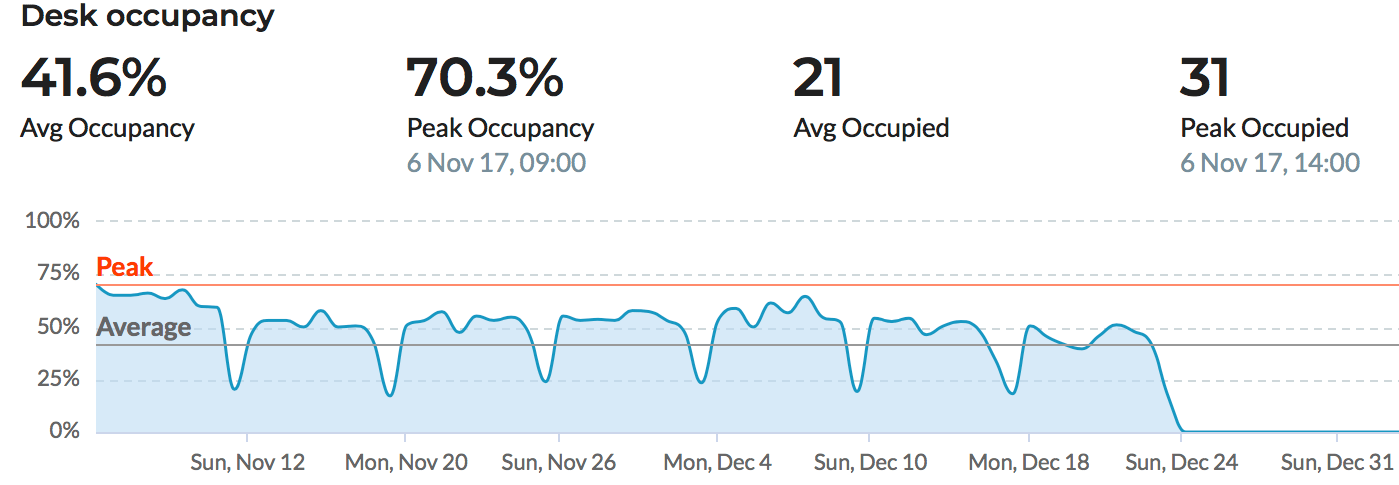The width and height of the screenshot is (1399, 485).
Task: Click the Sun, Dec 10 axis label
Action: tap(870, 463)
